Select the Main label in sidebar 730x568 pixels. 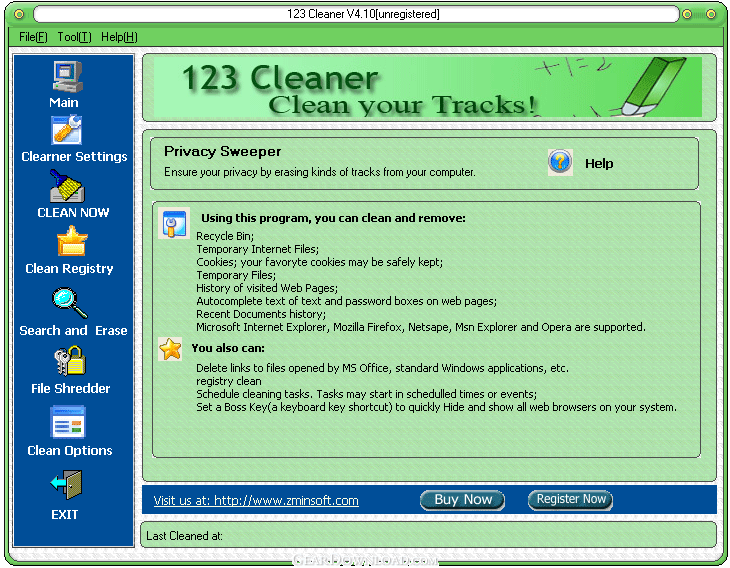pos(64,102)
